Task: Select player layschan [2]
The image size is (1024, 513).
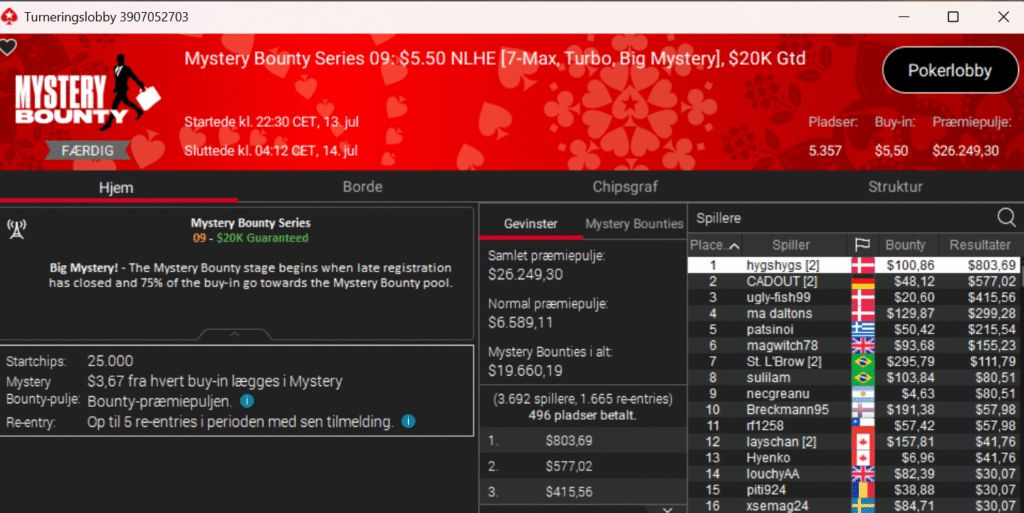Action: [x=854, y=442]
